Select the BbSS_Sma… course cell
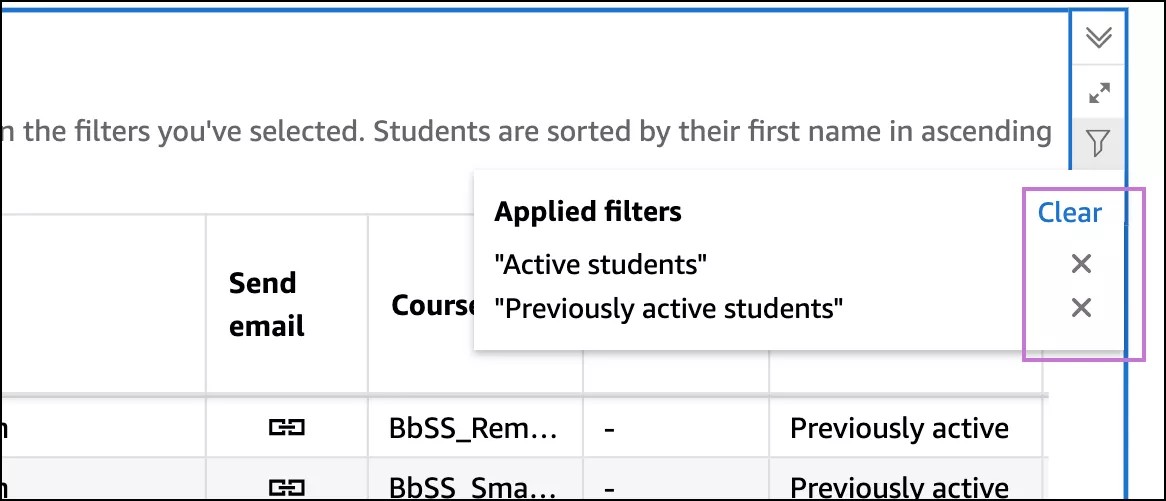1166x501 pixels. tap(473, 487)
